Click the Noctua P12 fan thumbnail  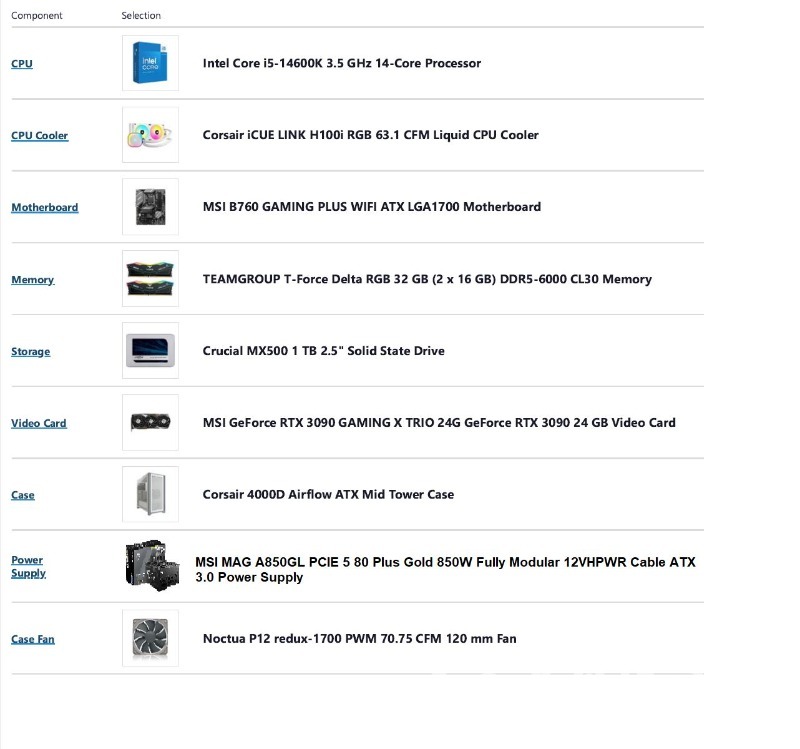tap(150, 638)
